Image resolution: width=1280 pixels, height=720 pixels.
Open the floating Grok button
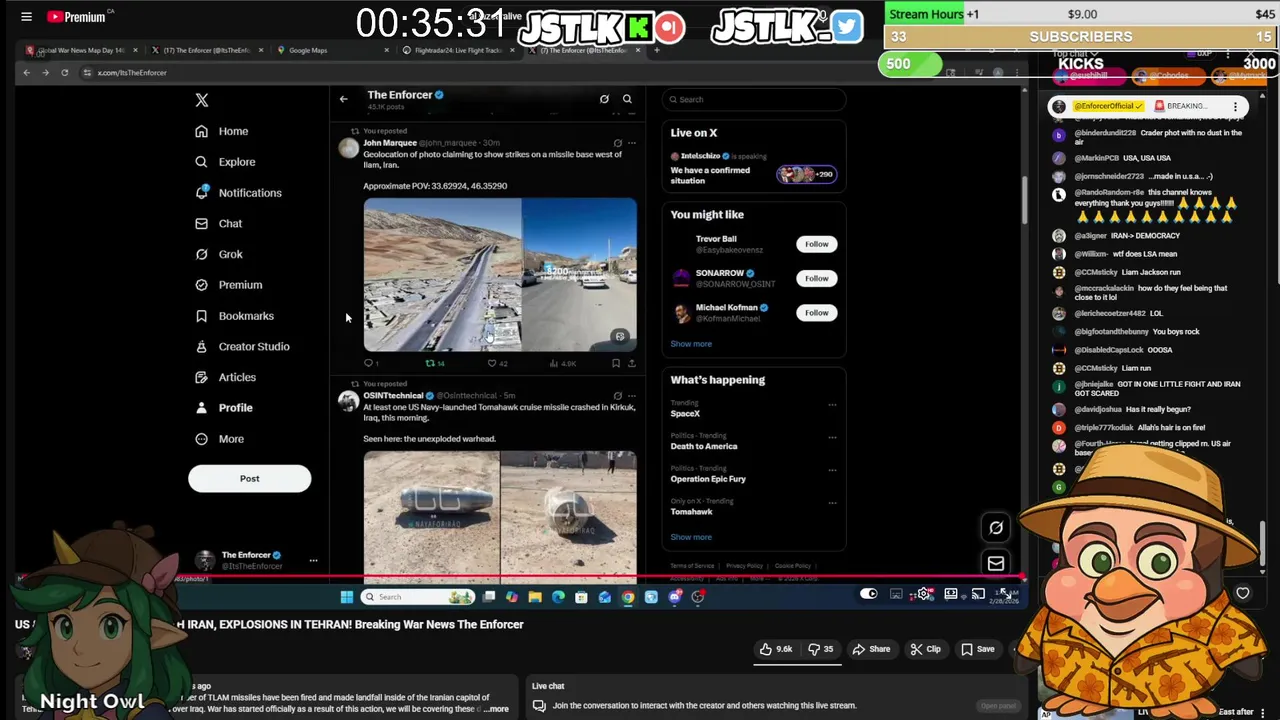point(996,528)
